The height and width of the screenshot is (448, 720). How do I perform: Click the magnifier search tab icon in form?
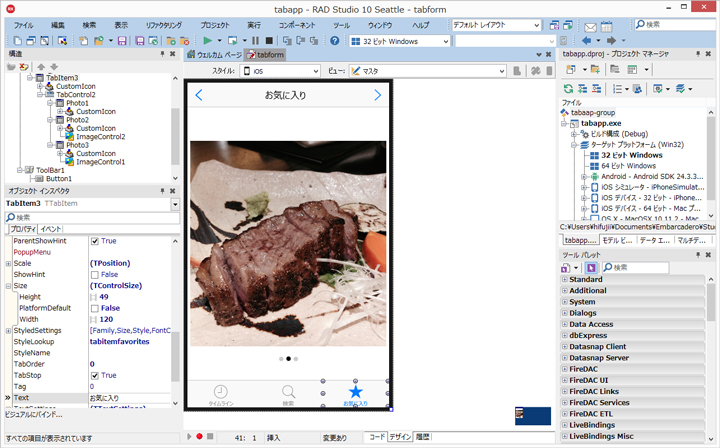(x=288, y=392)
